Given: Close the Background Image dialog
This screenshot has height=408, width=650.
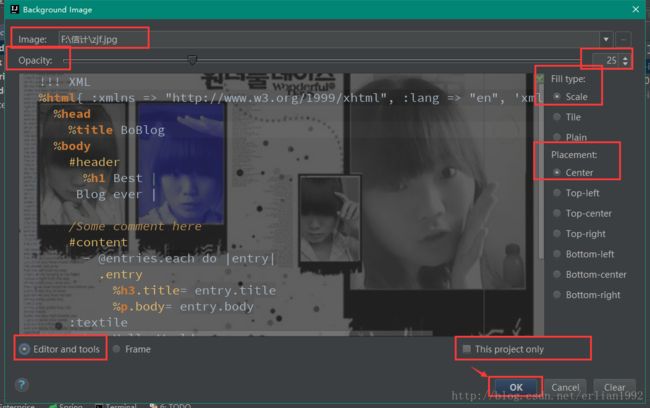Looking at the screenshot, I should (x=636, y=9).
